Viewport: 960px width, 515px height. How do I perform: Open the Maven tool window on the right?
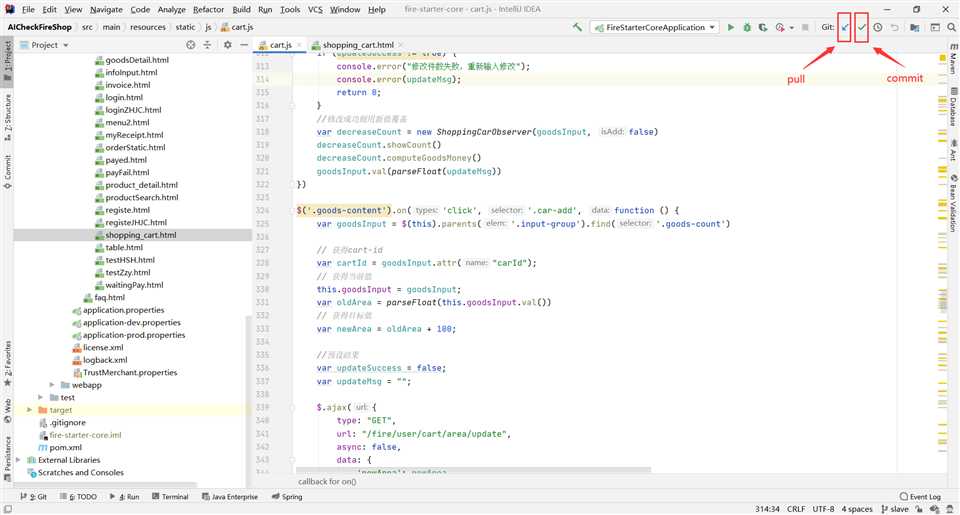click(953, 59)
